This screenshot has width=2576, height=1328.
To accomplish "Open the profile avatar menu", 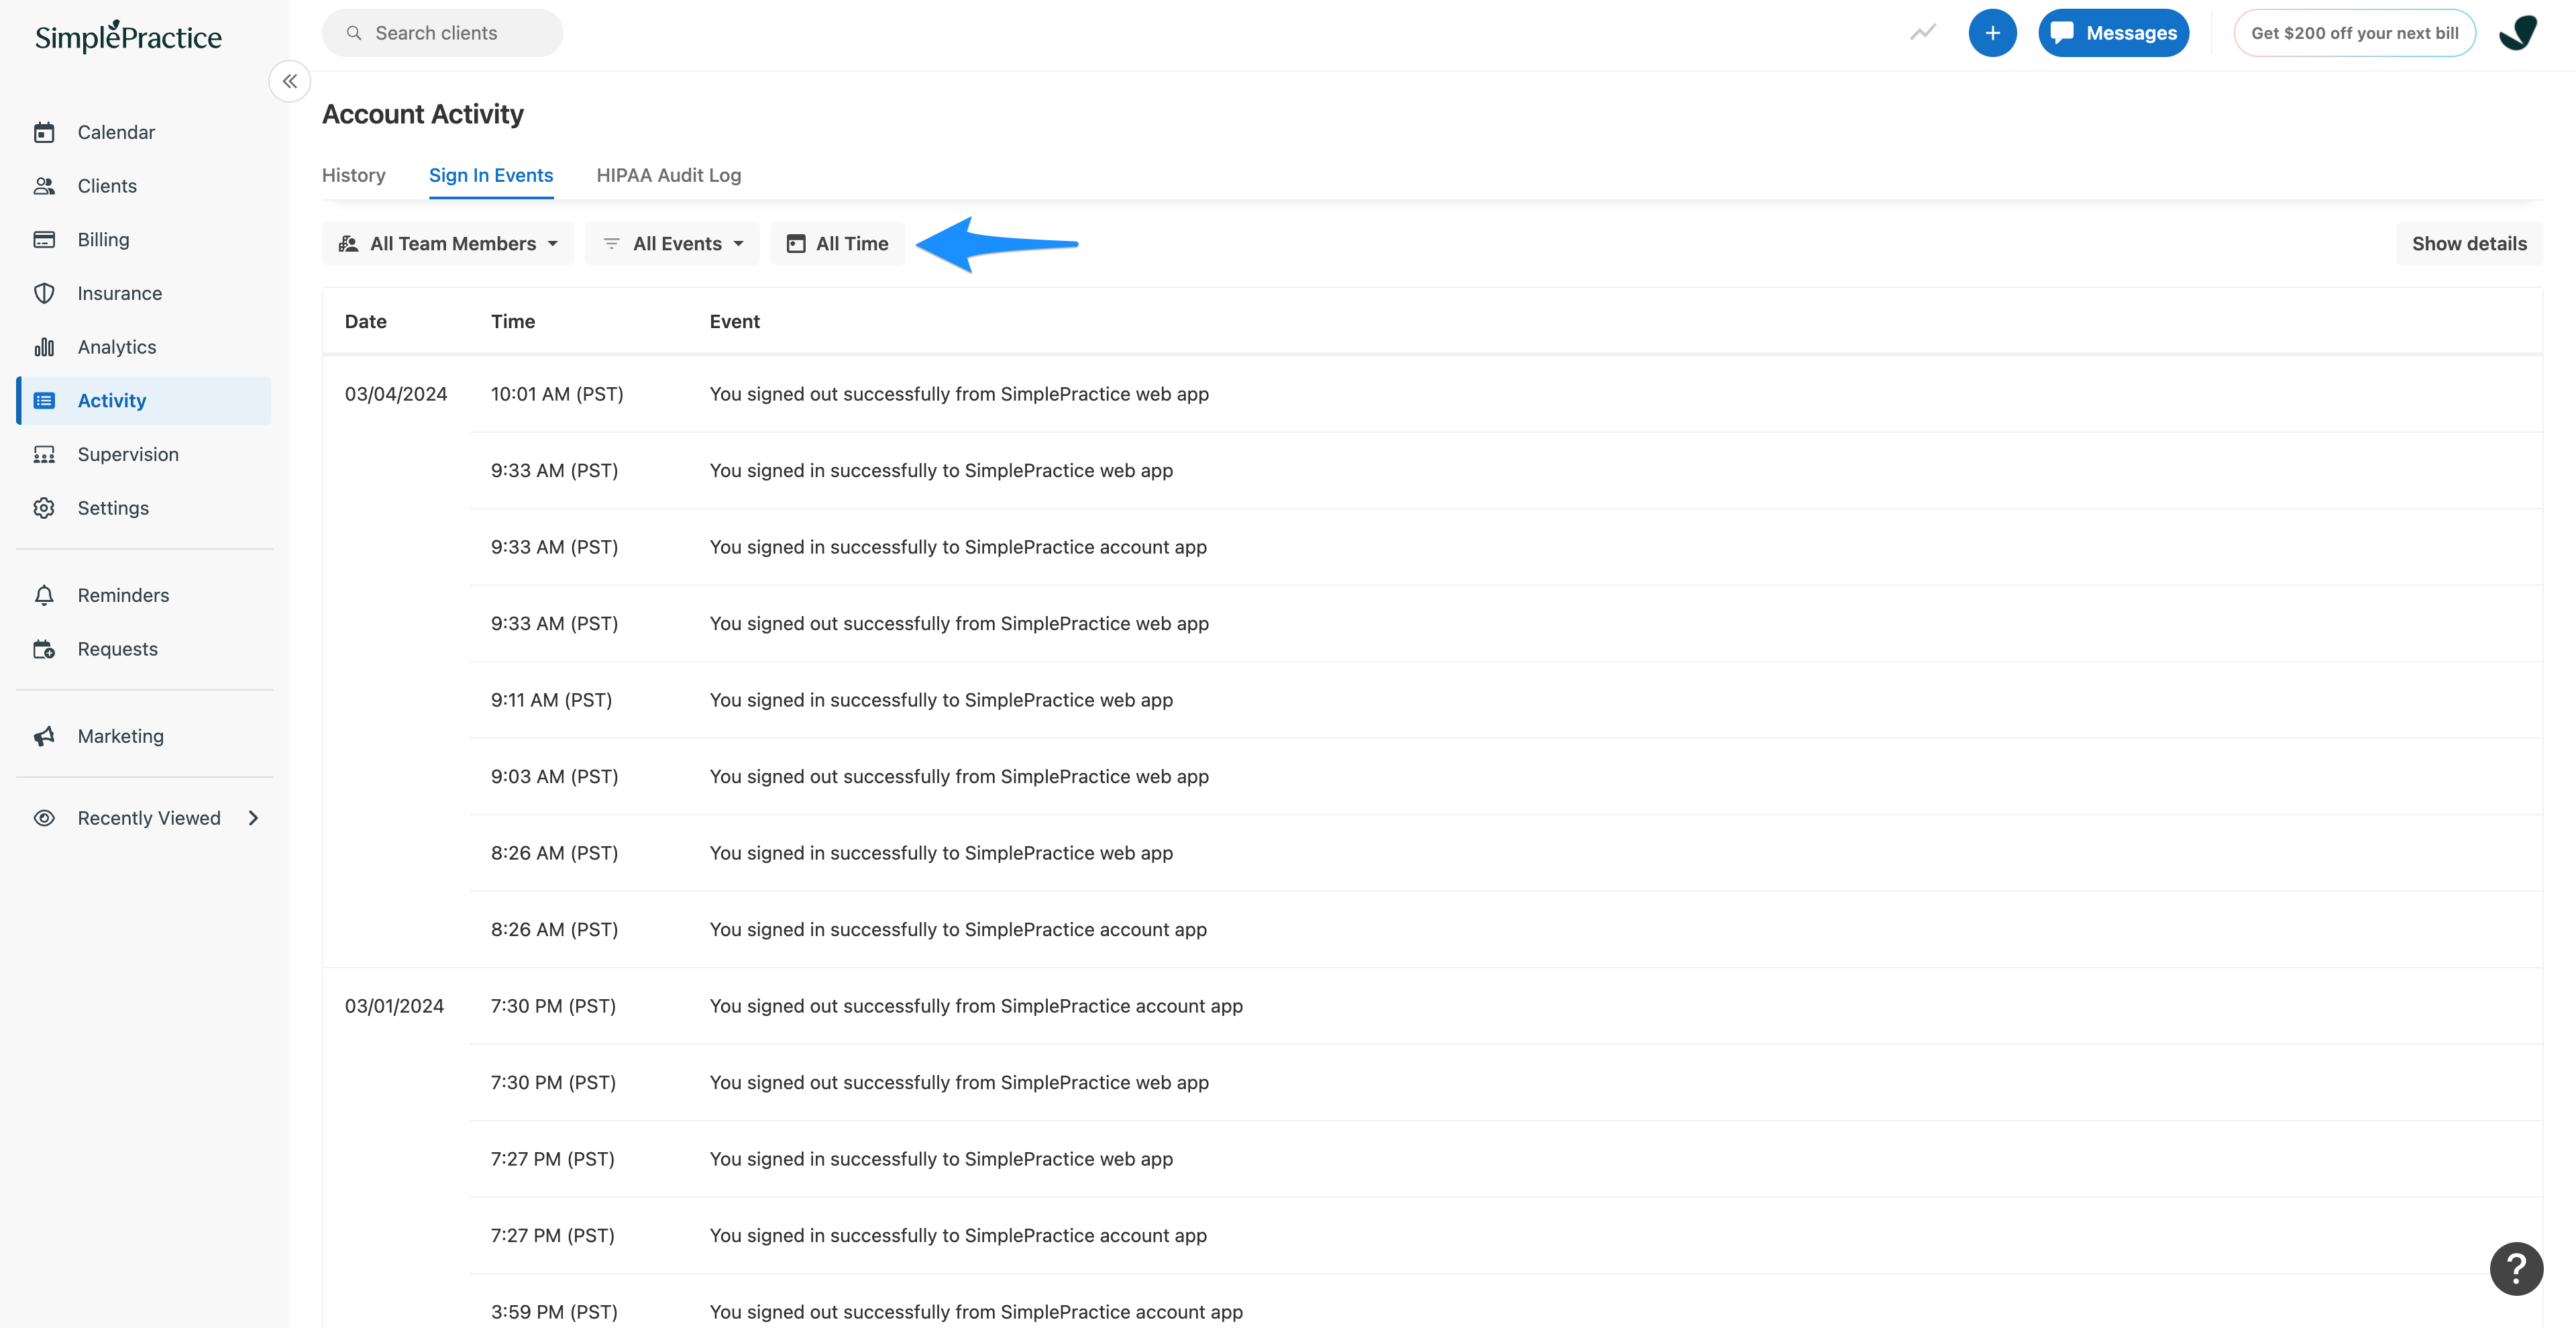I will [x=2517, y=33].
